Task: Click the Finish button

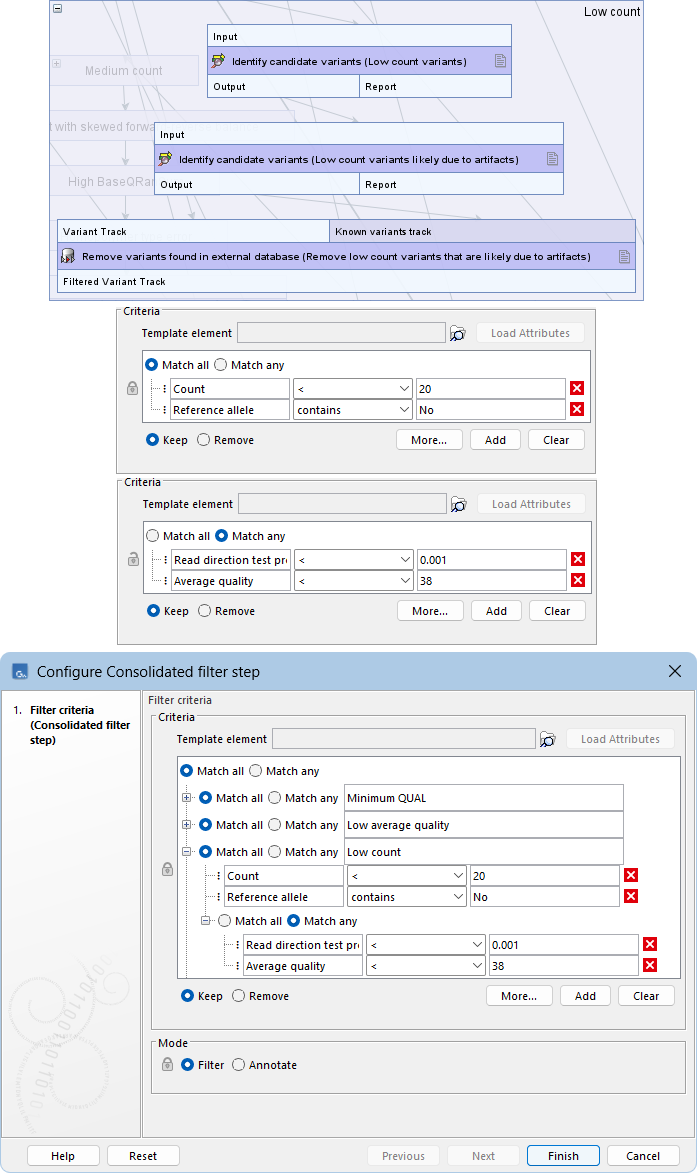Action: (x=563, y=1156)
